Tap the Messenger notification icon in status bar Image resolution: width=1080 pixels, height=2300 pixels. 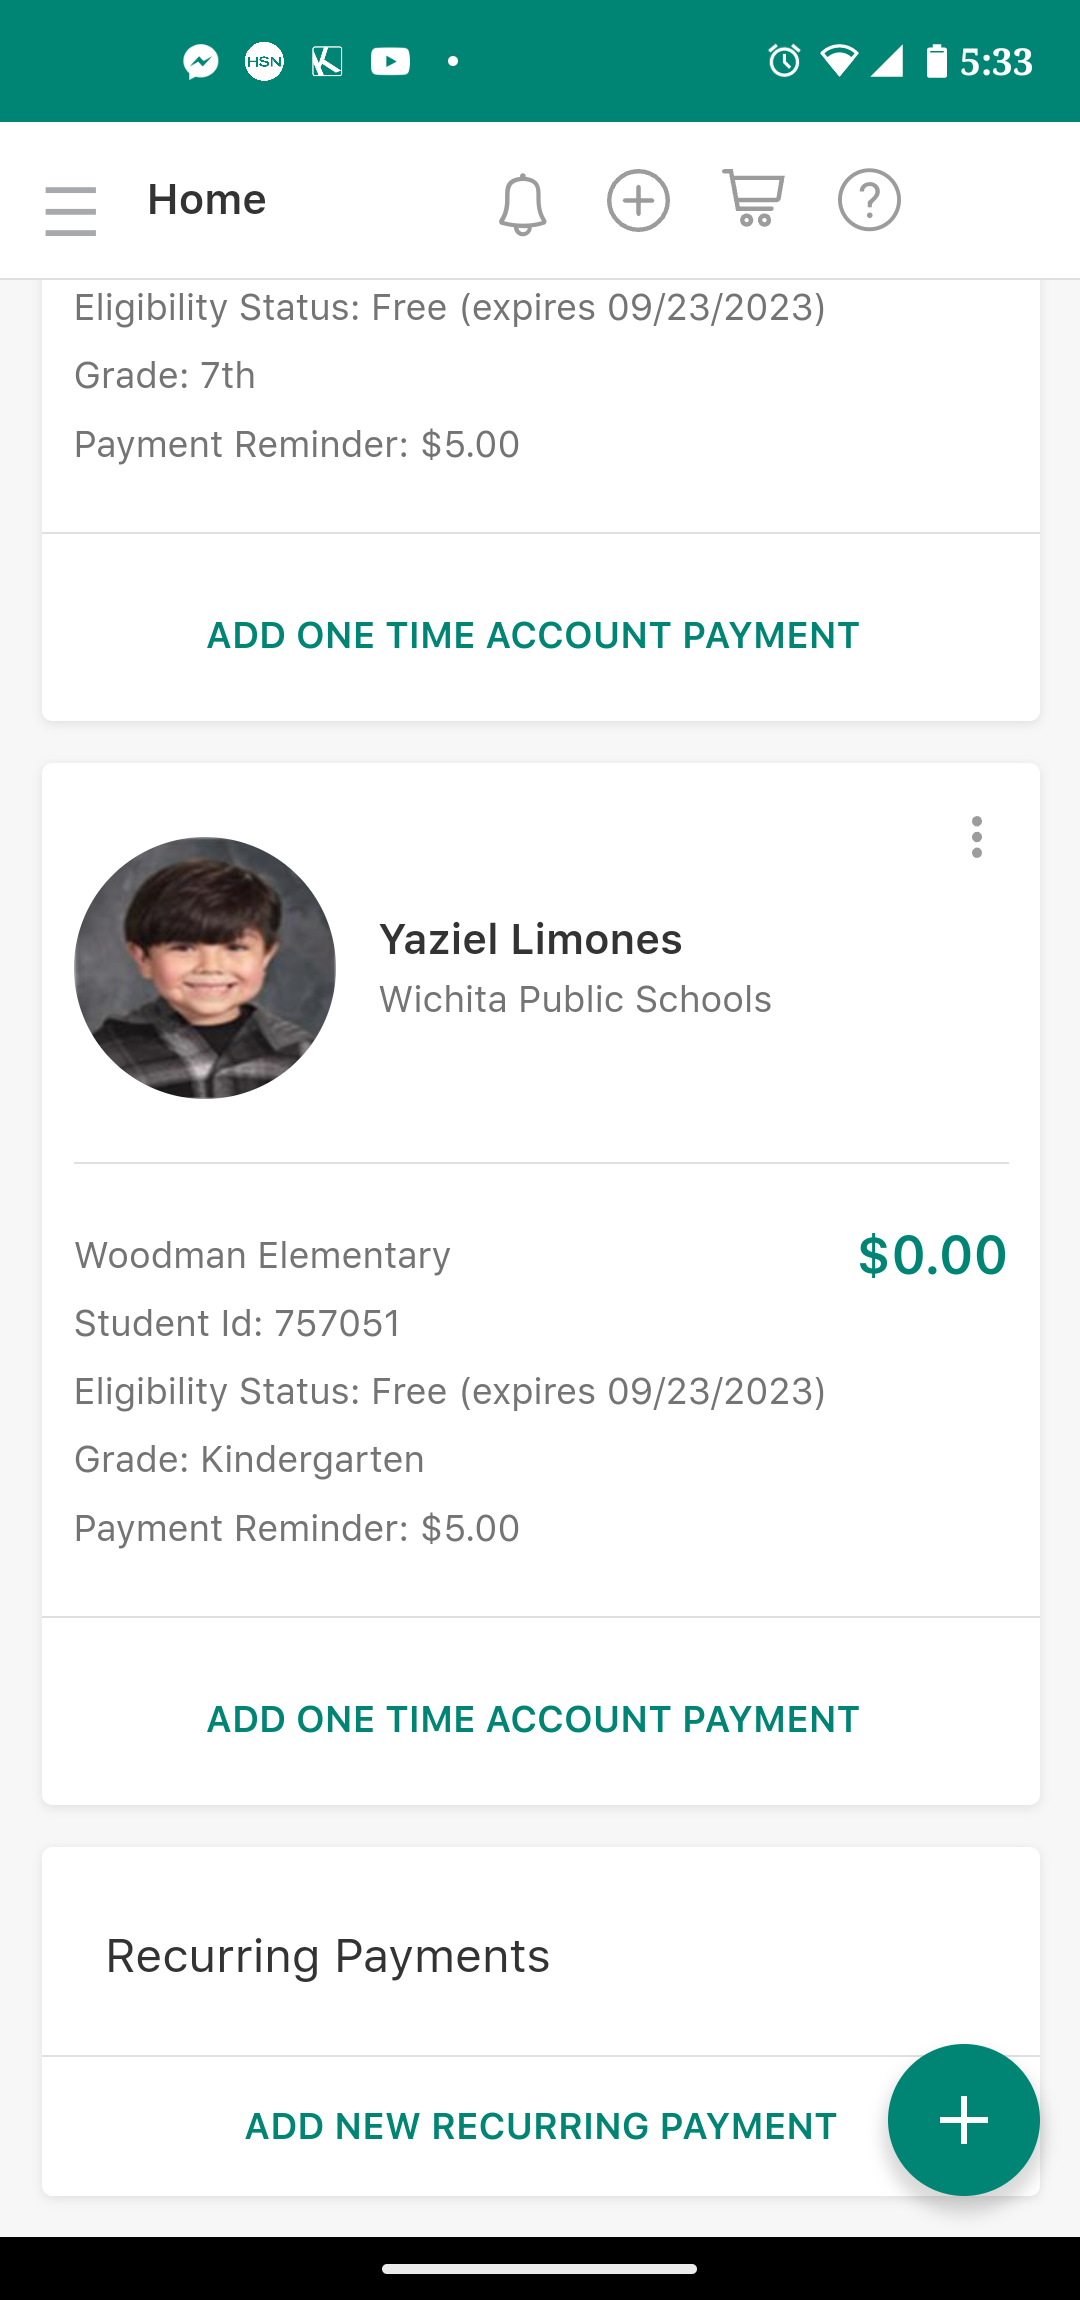coord(201,62)
